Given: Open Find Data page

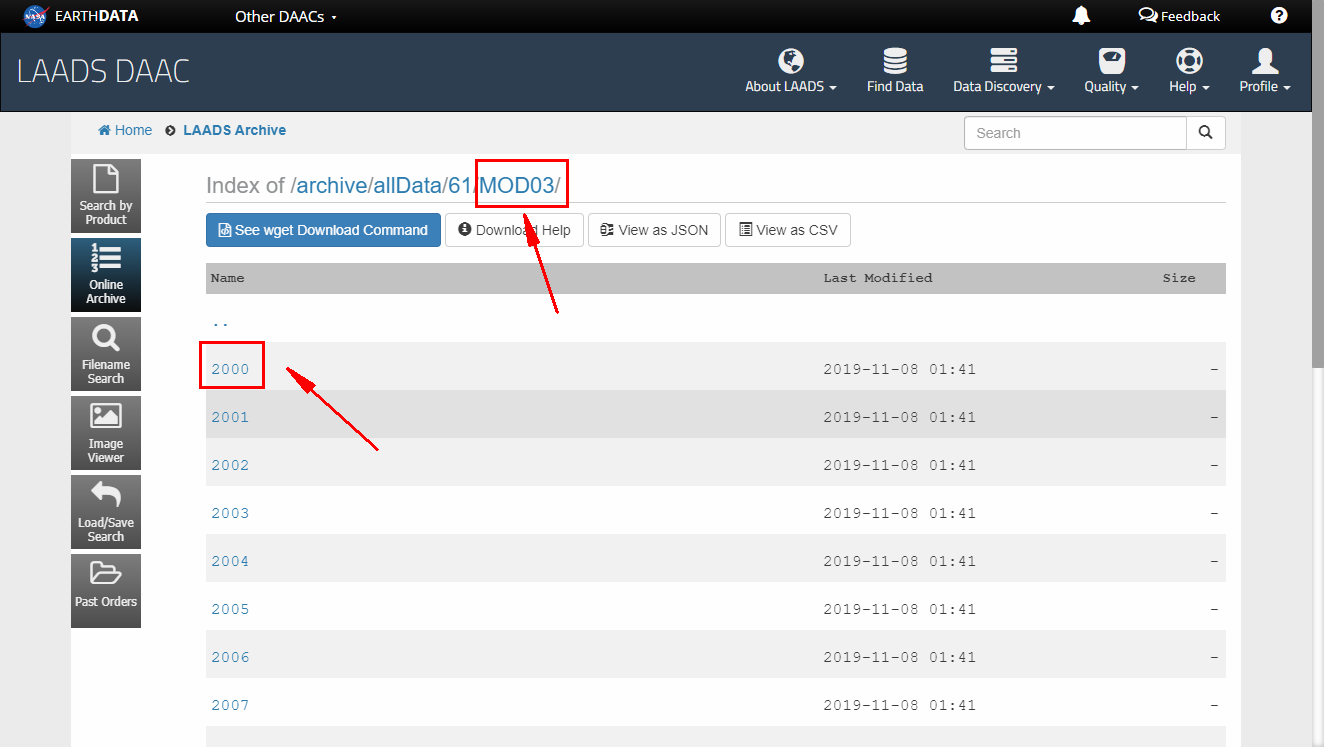Looking at the screenshot, I should pos(895,72).
